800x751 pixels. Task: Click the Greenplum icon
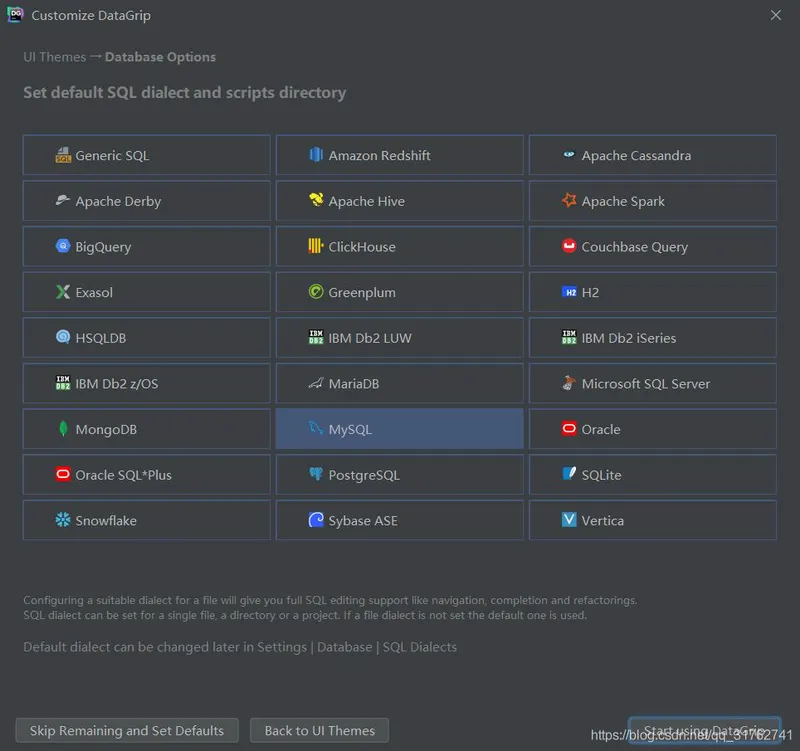316,291
